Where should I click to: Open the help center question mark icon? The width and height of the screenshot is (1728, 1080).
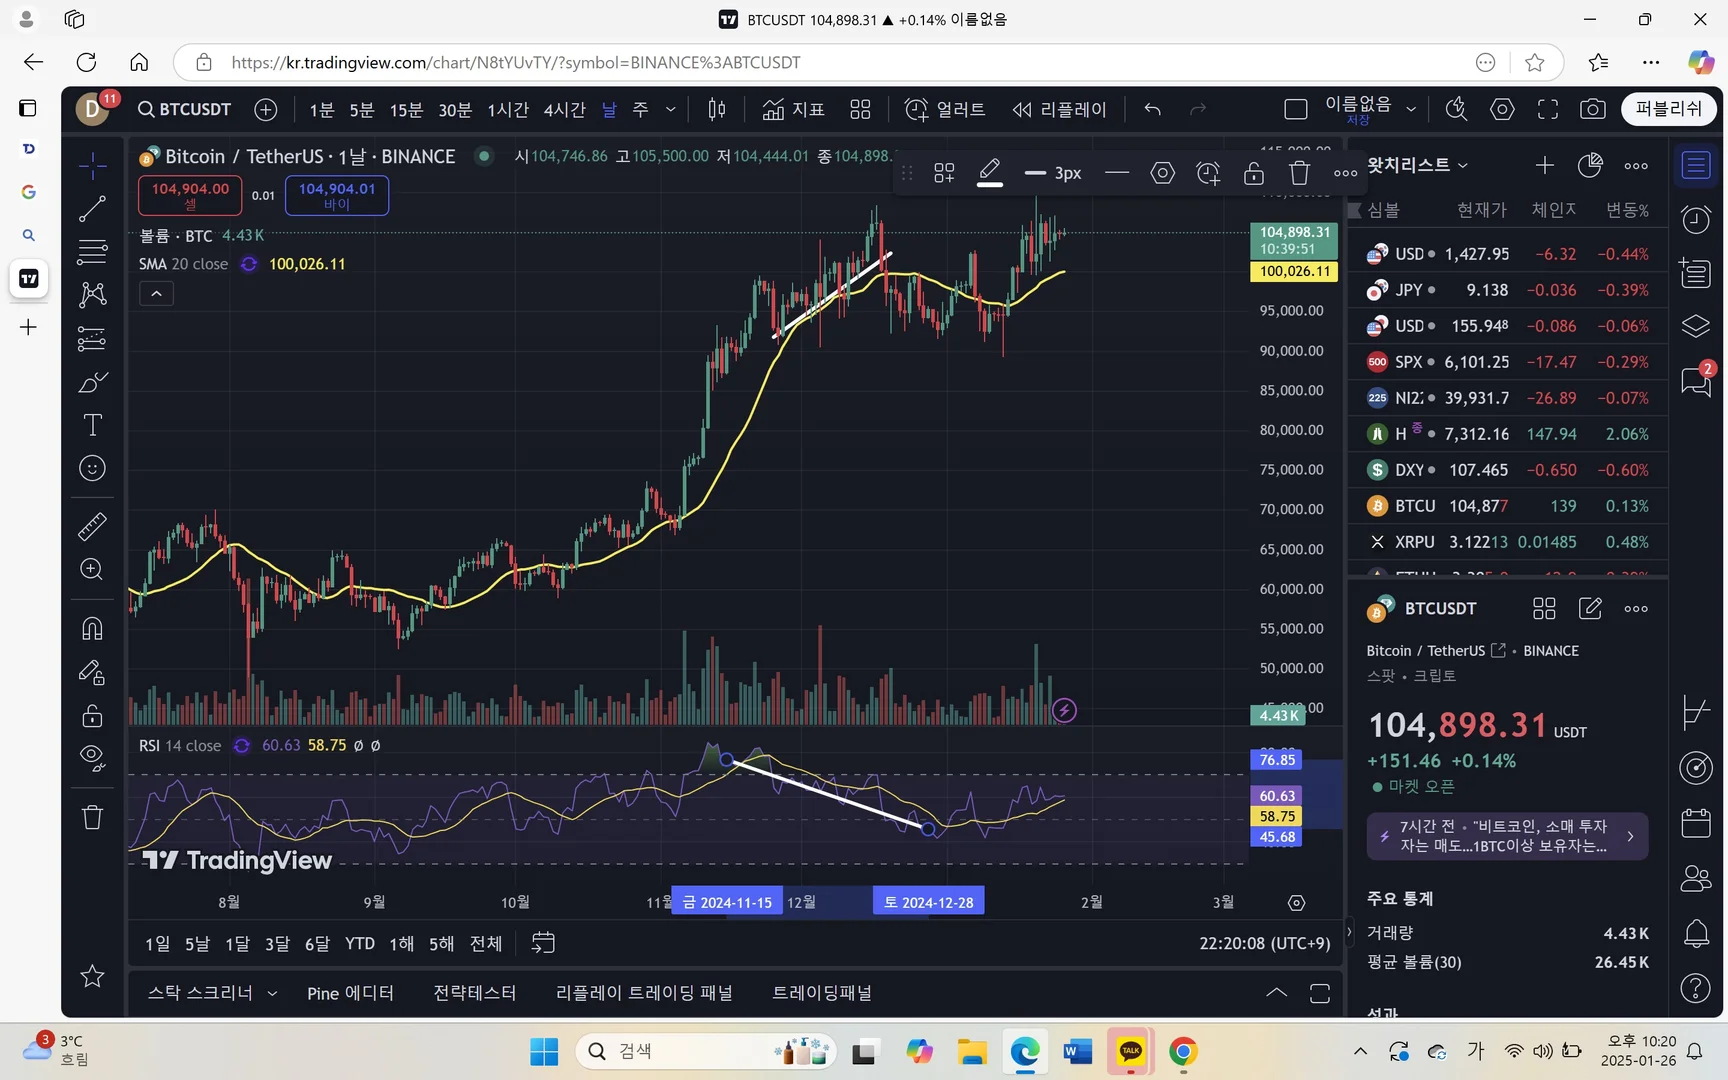coord(1696,988)
